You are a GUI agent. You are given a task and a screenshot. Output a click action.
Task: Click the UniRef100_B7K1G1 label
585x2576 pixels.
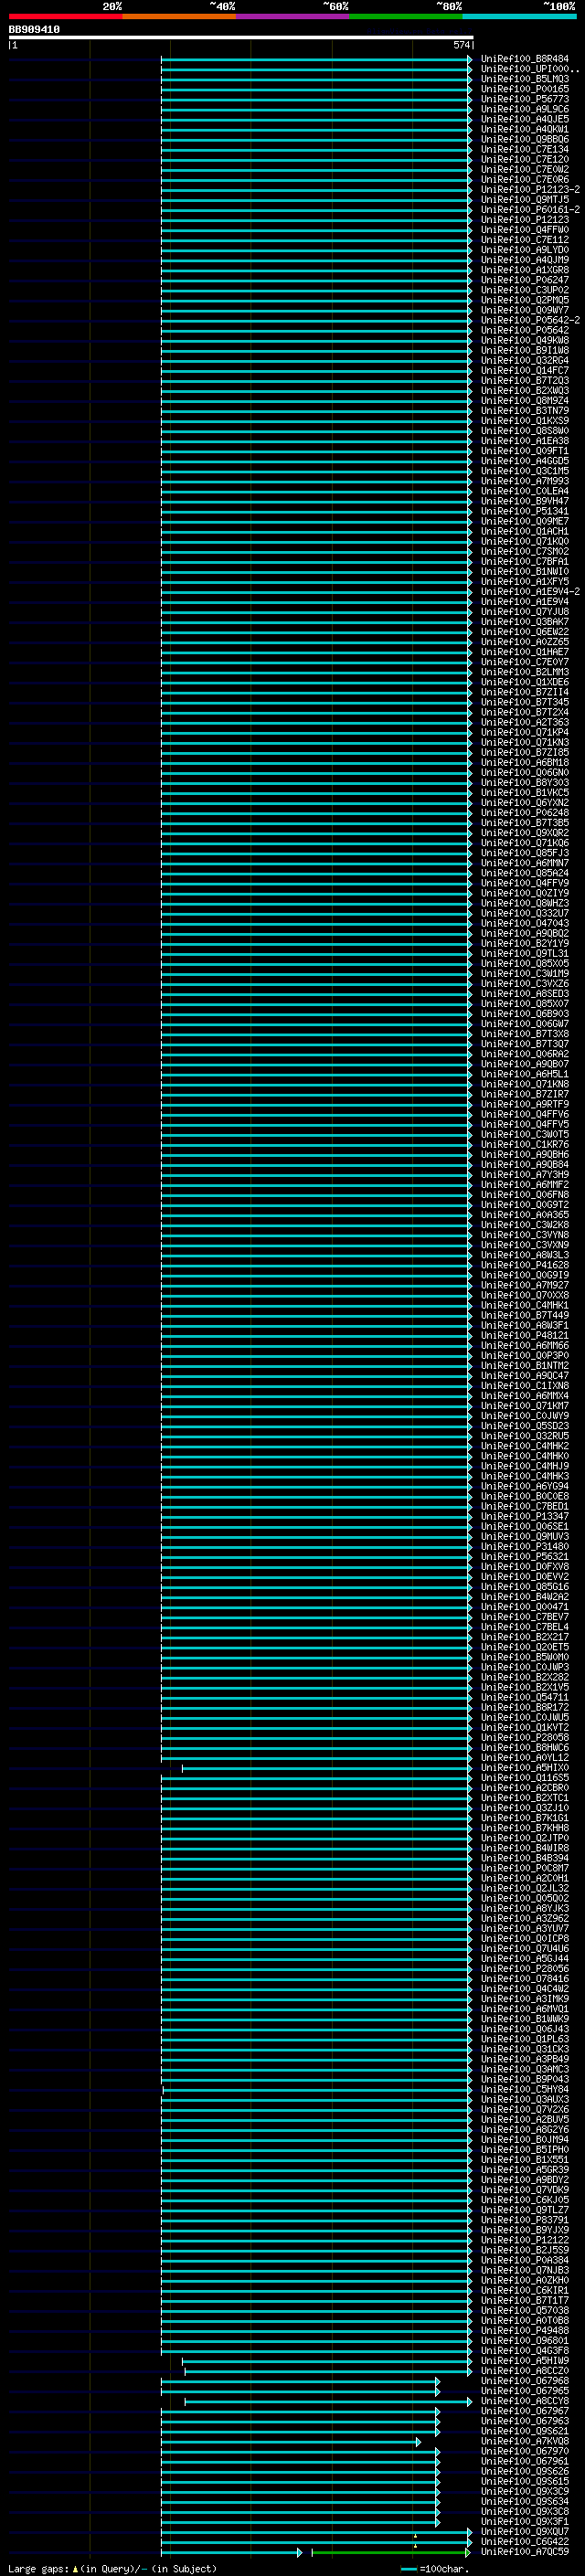pyautogui.click(x=525, y=1818)
